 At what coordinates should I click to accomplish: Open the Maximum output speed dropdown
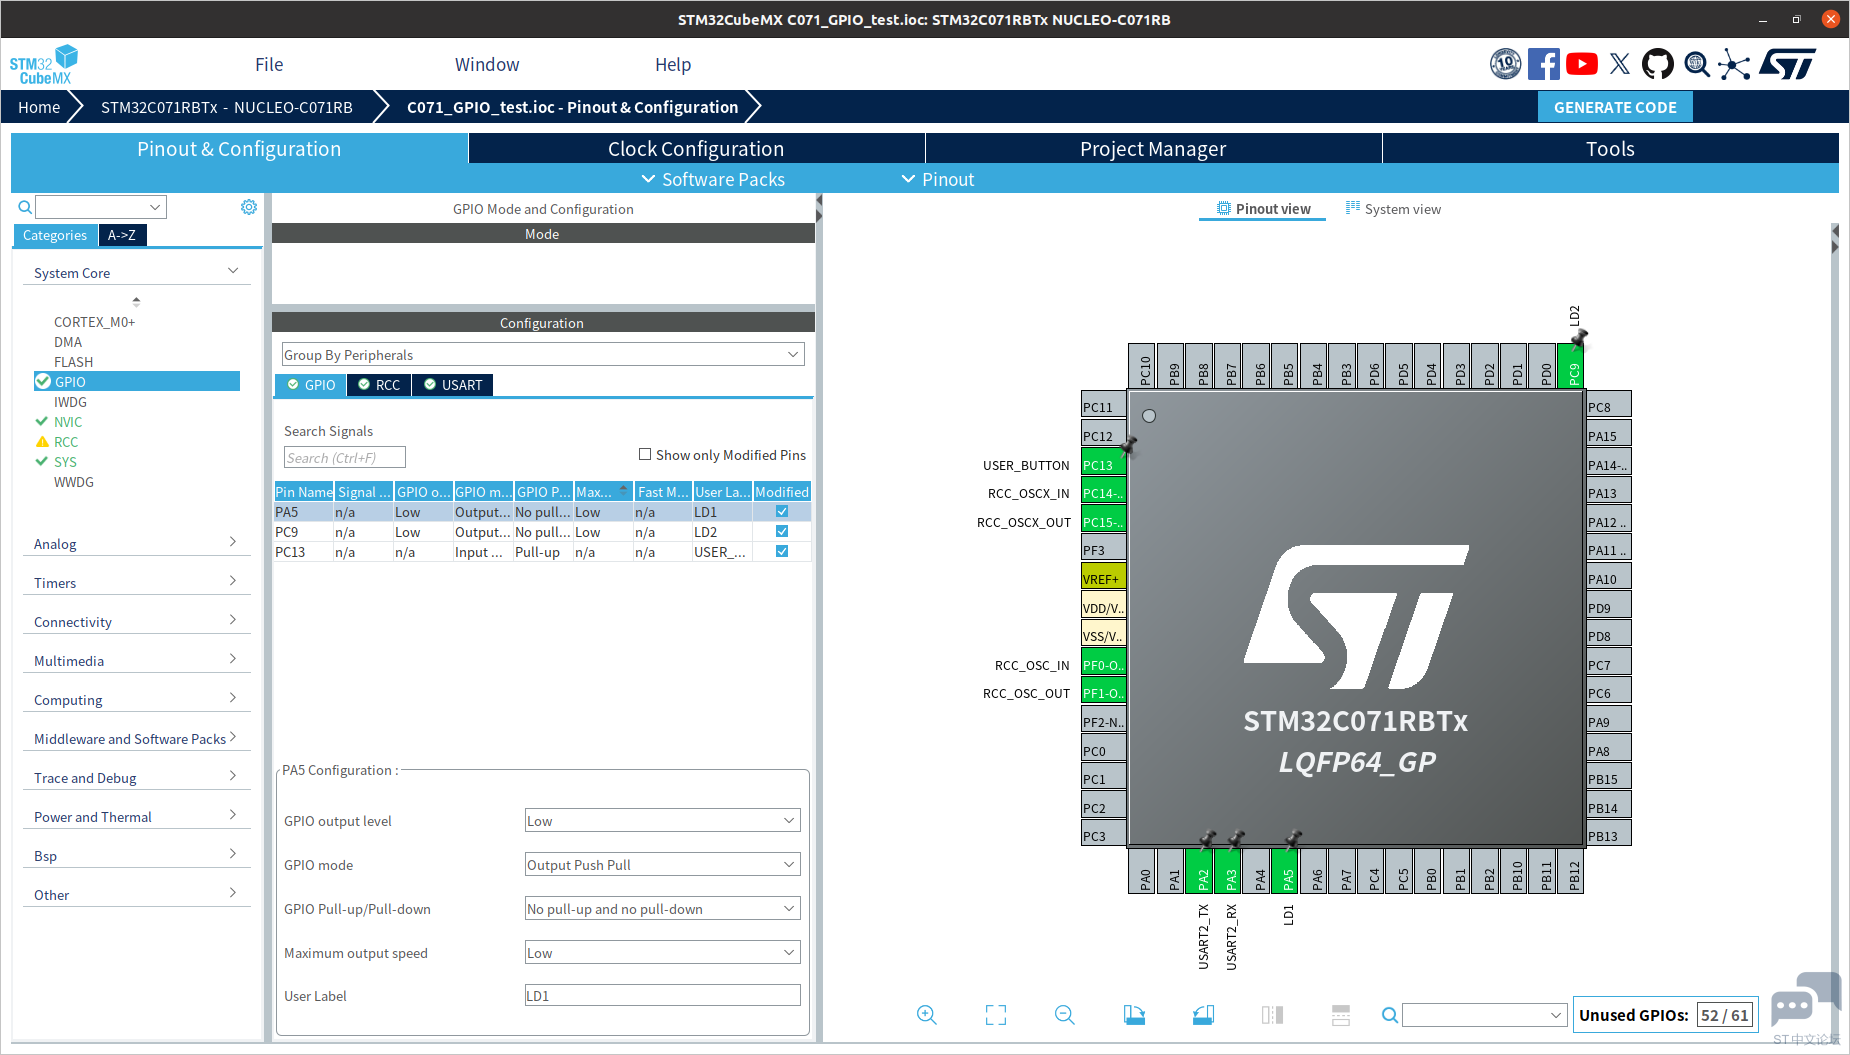point(663,953)
